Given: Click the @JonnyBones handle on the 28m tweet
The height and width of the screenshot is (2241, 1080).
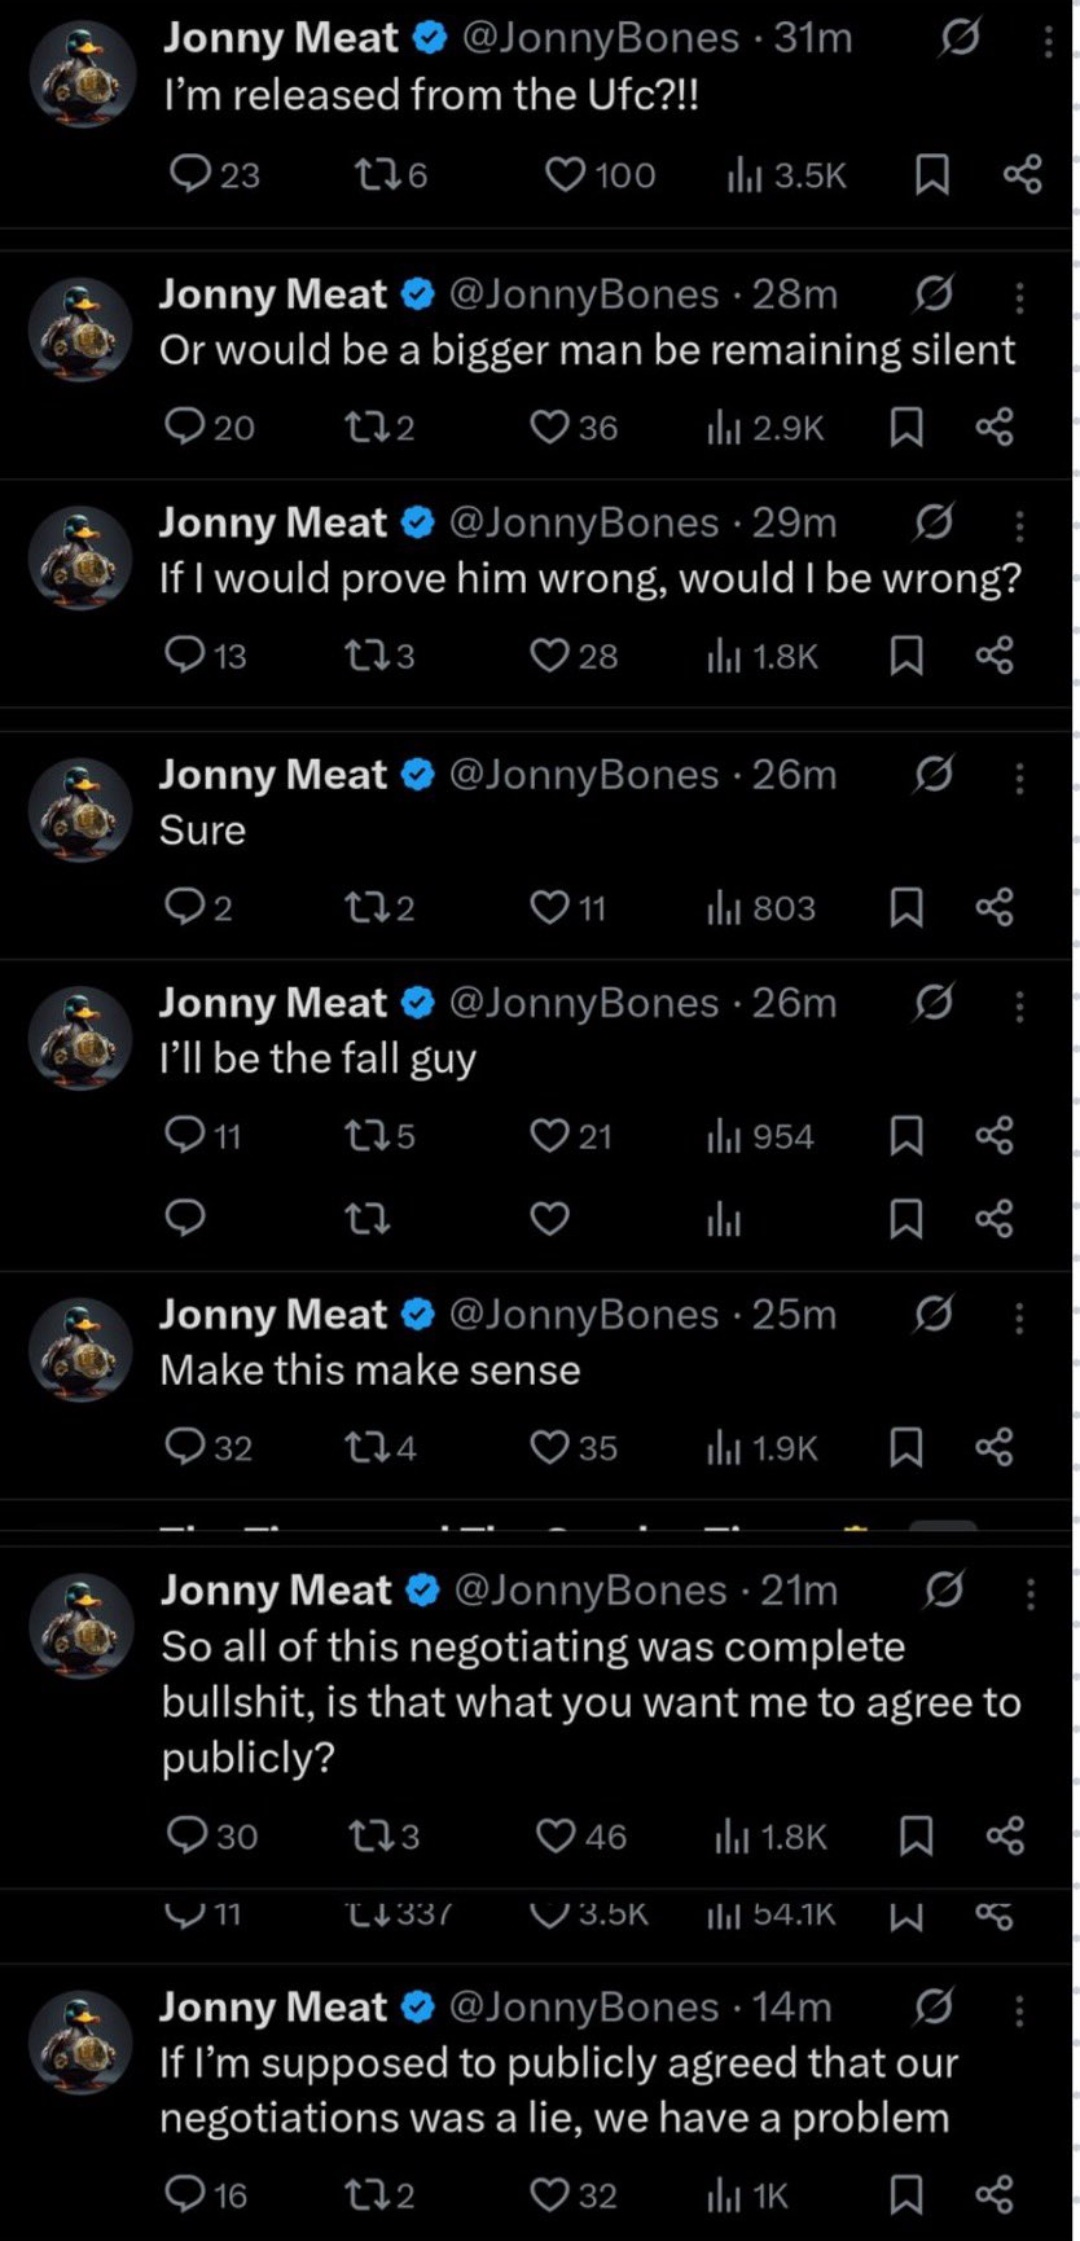Looking at the screenshot, I should pos(584,294).
